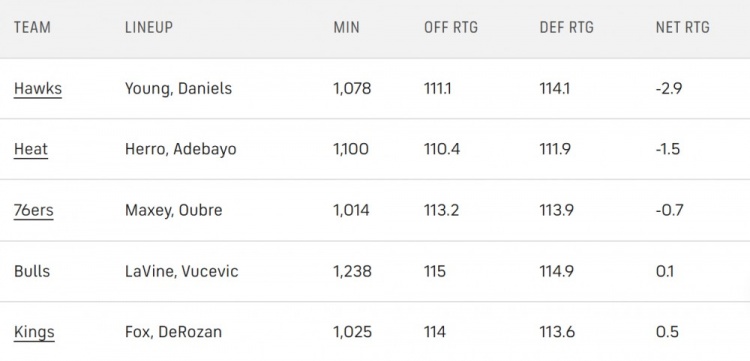Open the Kings team link
Viewport: 750px width, 361px height.
34,332
